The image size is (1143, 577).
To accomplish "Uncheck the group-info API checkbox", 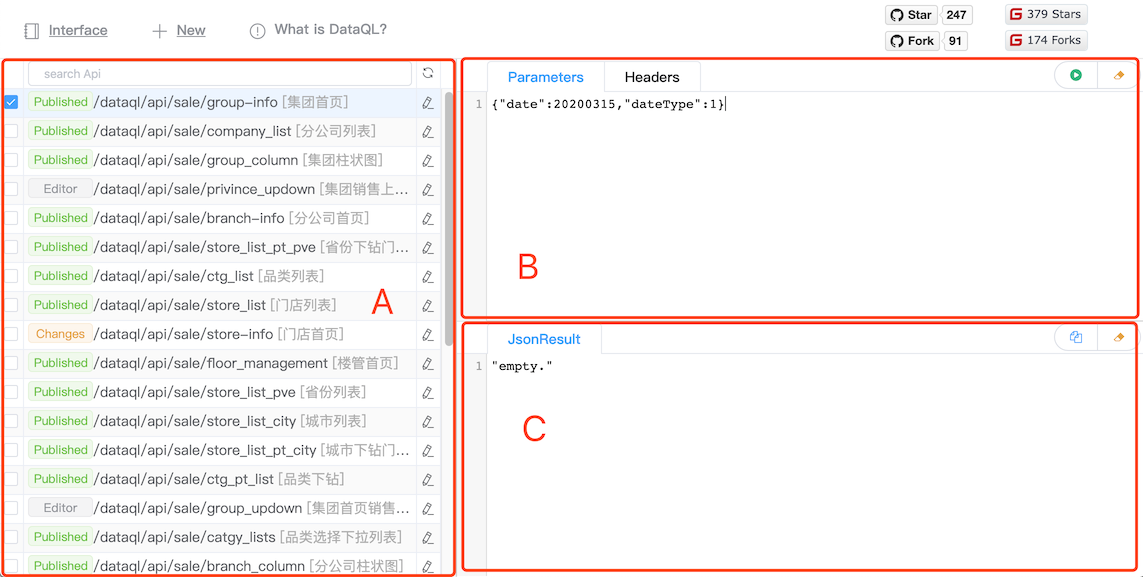I will (x=10, y=102).
